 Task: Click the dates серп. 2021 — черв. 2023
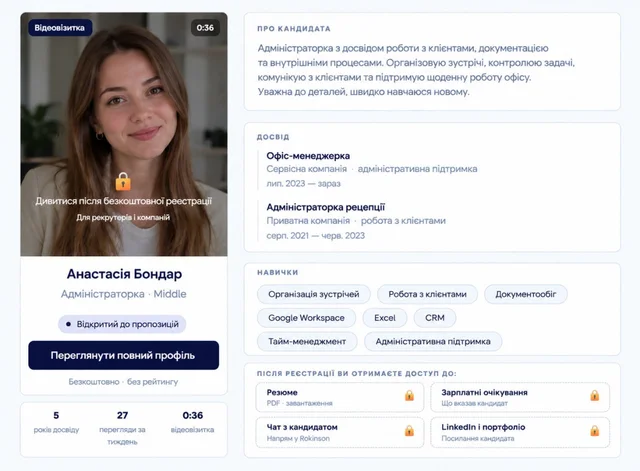click(x=316, y=236)
